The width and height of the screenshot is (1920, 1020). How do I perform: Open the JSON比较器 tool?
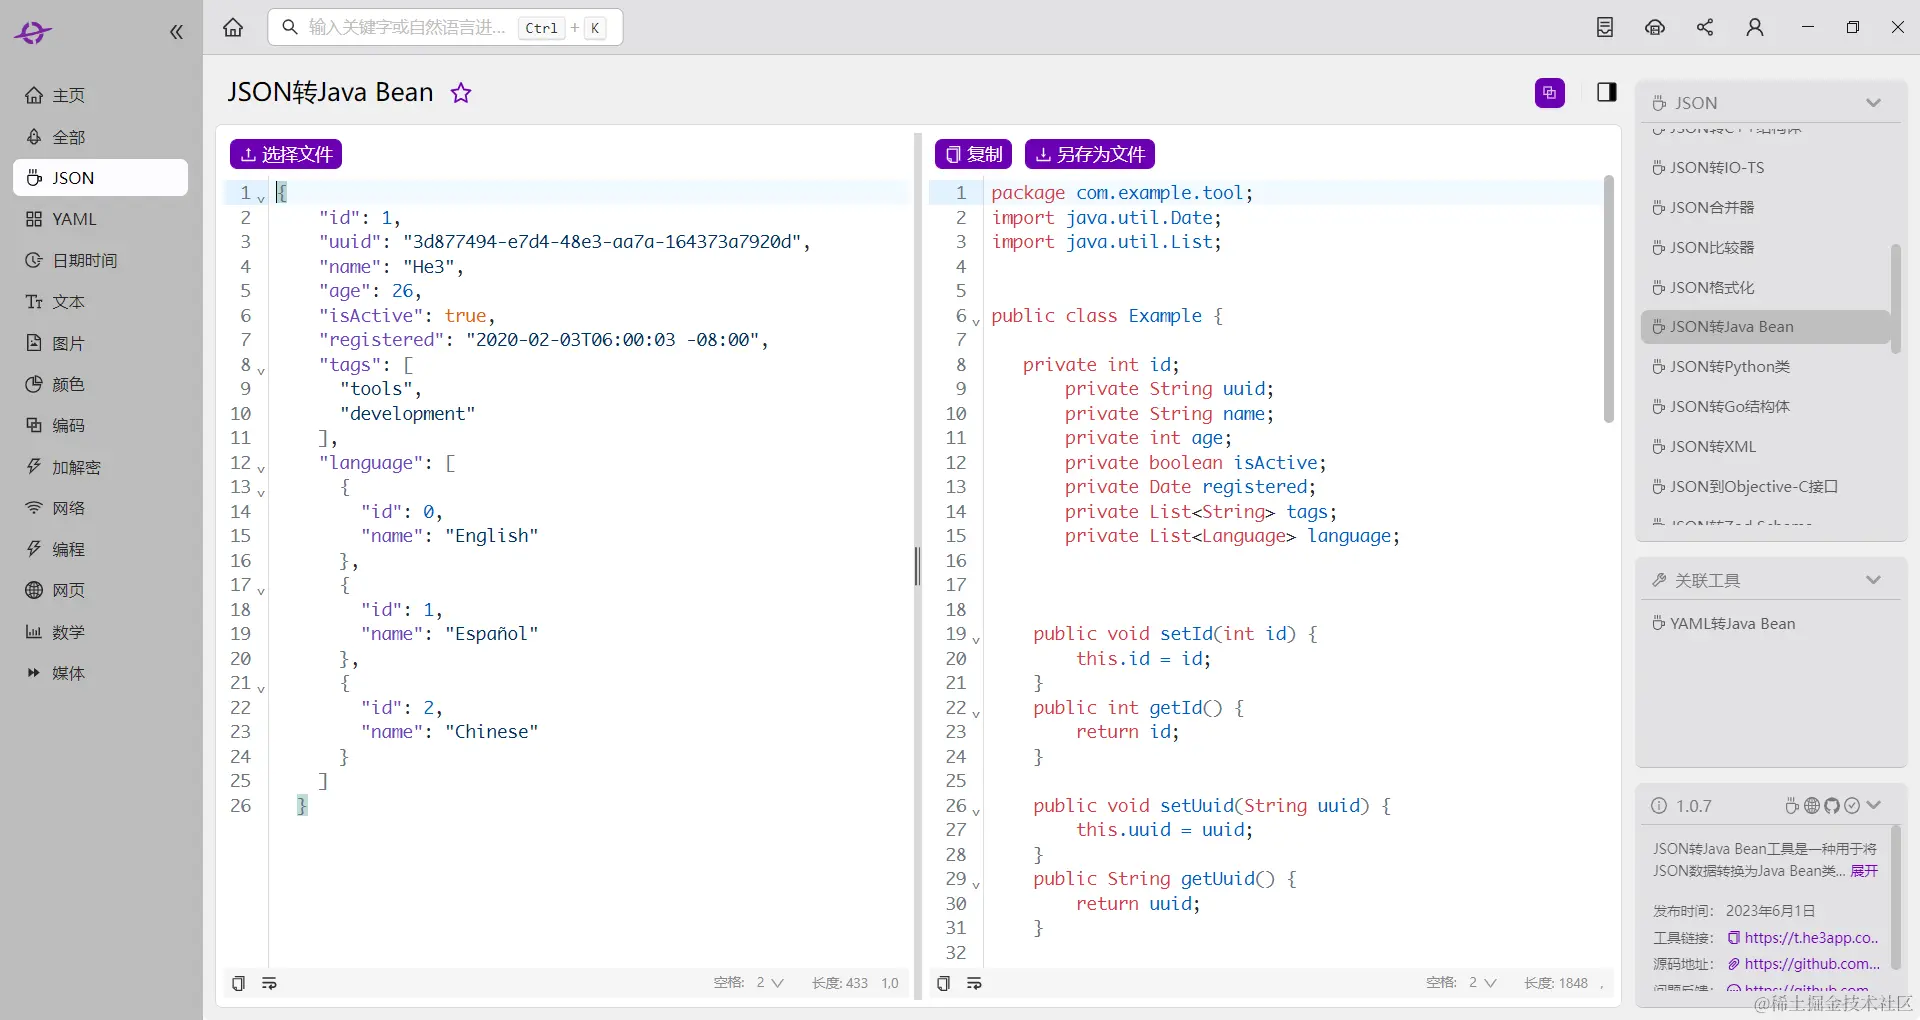pos(1765,248)
